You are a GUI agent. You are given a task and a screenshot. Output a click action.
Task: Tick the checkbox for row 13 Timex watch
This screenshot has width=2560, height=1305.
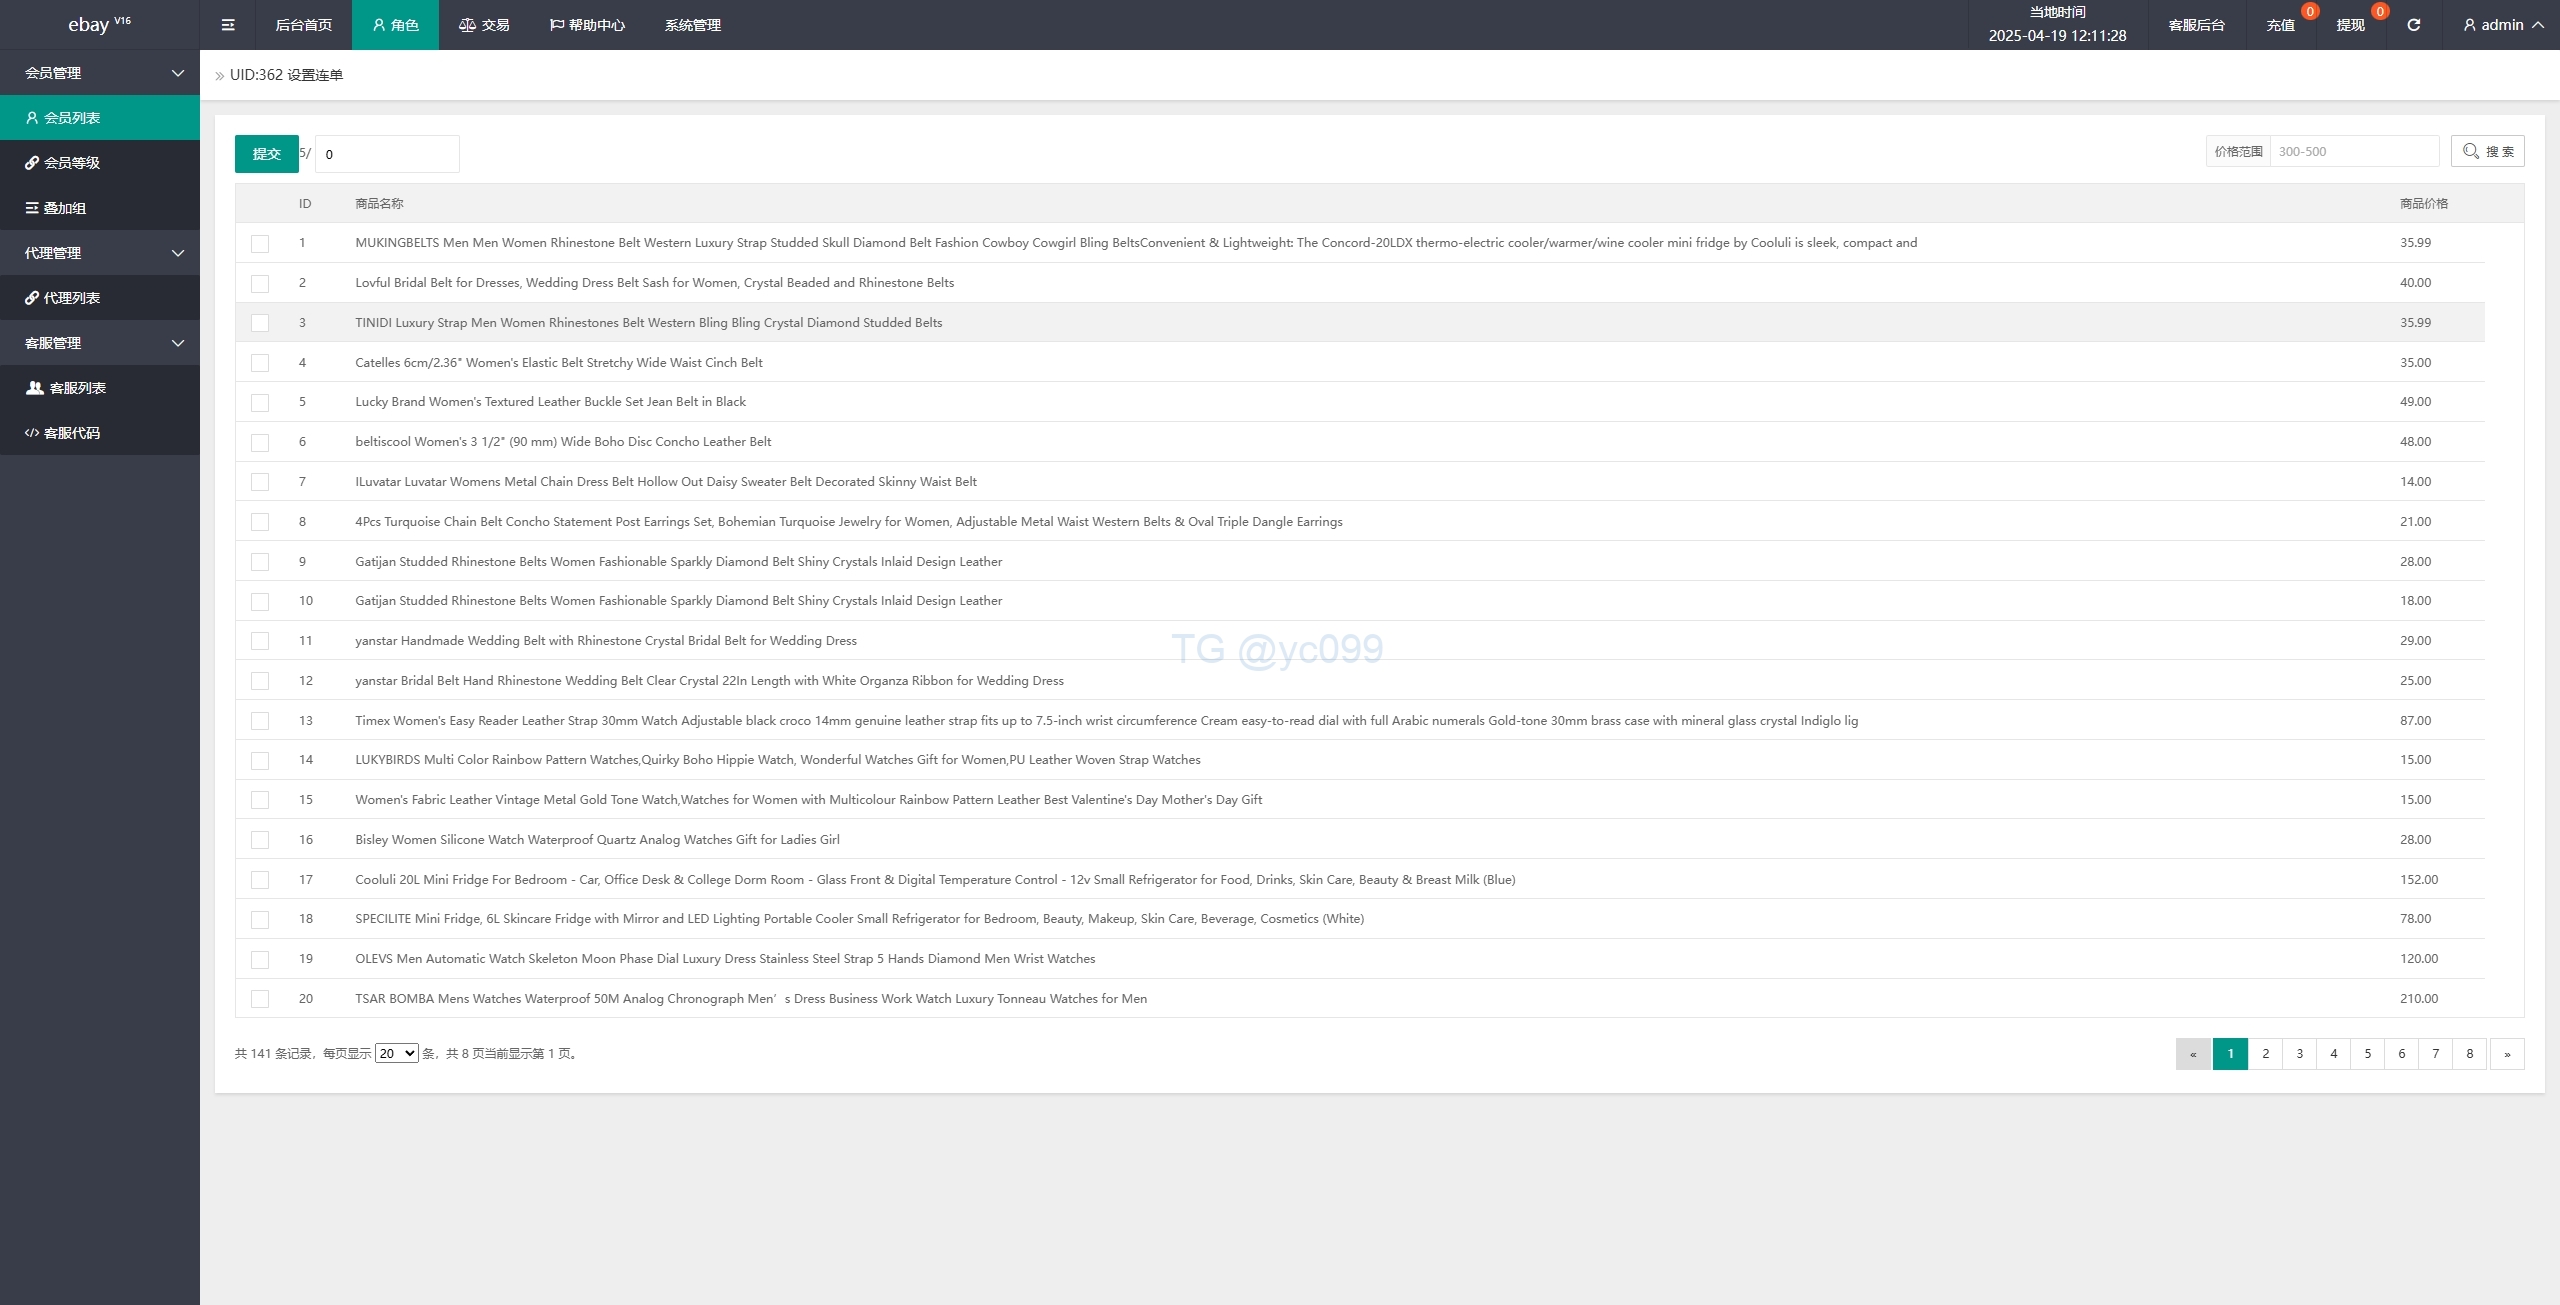point(260,721)
